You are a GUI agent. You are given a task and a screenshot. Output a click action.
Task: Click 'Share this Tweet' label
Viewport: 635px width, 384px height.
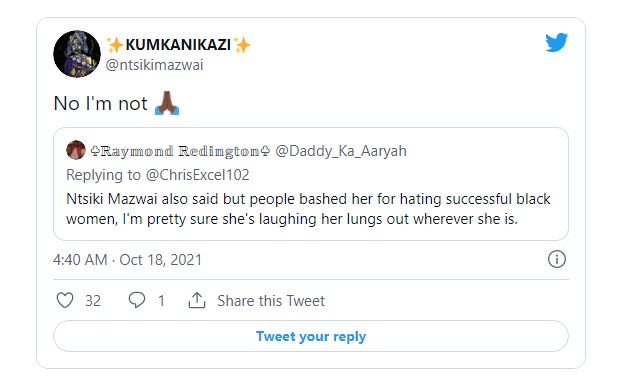pos(271,301)
